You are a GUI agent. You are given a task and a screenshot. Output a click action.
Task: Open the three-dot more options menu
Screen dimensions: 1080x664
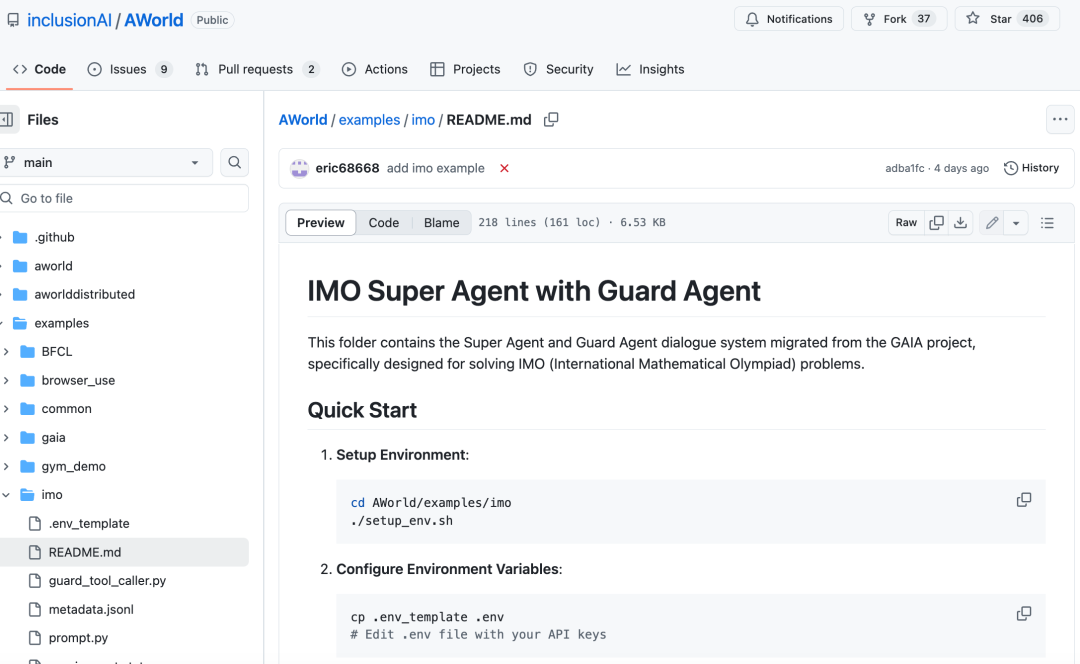(x=1060, y=120)
